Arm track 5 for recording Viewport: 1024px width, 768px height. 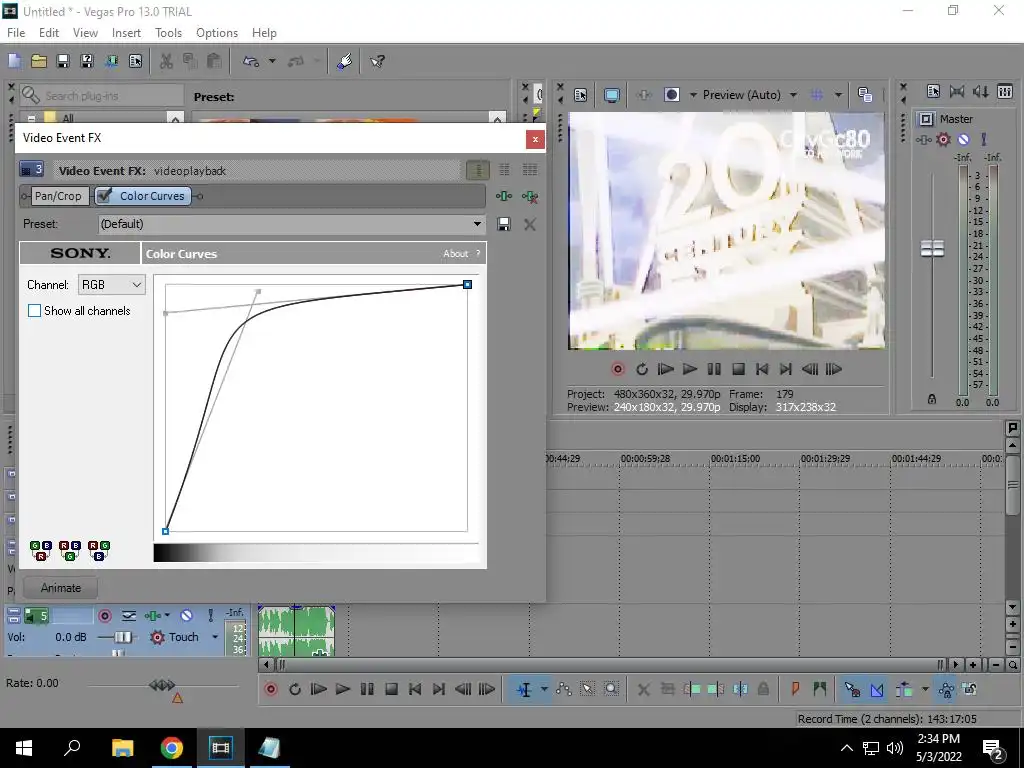pos(104,615)
